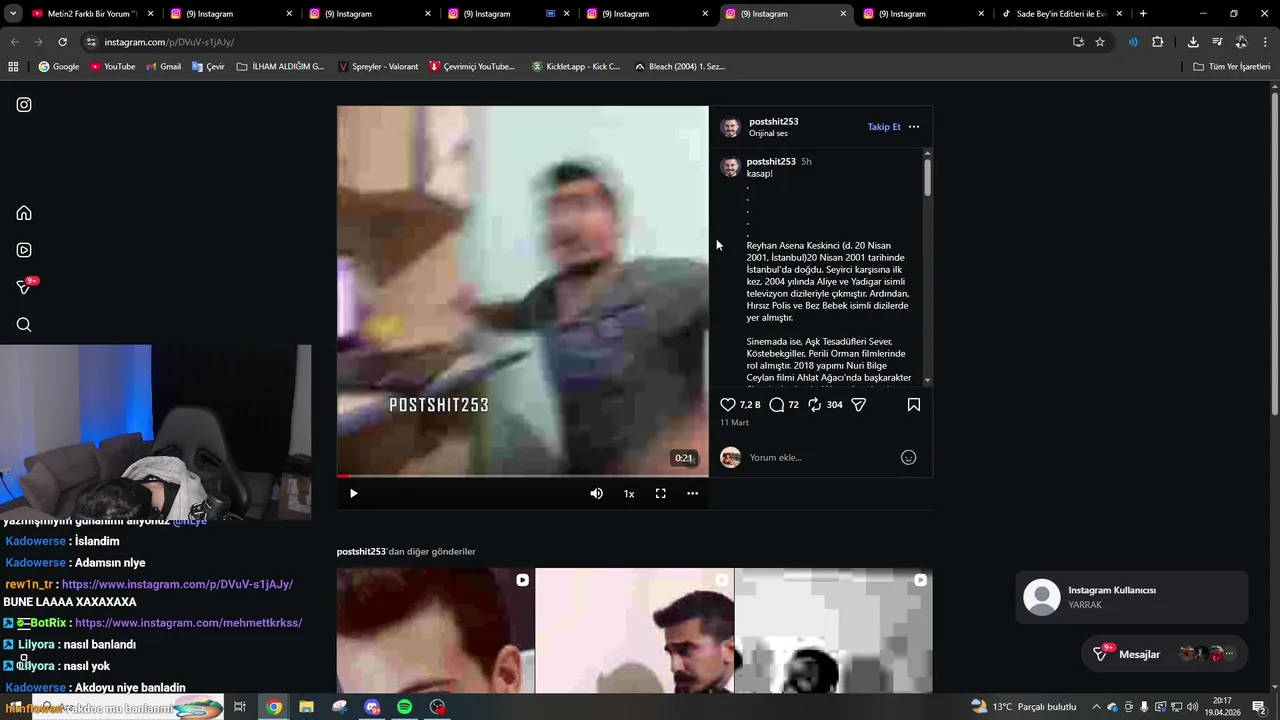1280x720 pixels.
Task: Open mehmettkrkss Instagram link in chat
Action: tap(188, 623)
